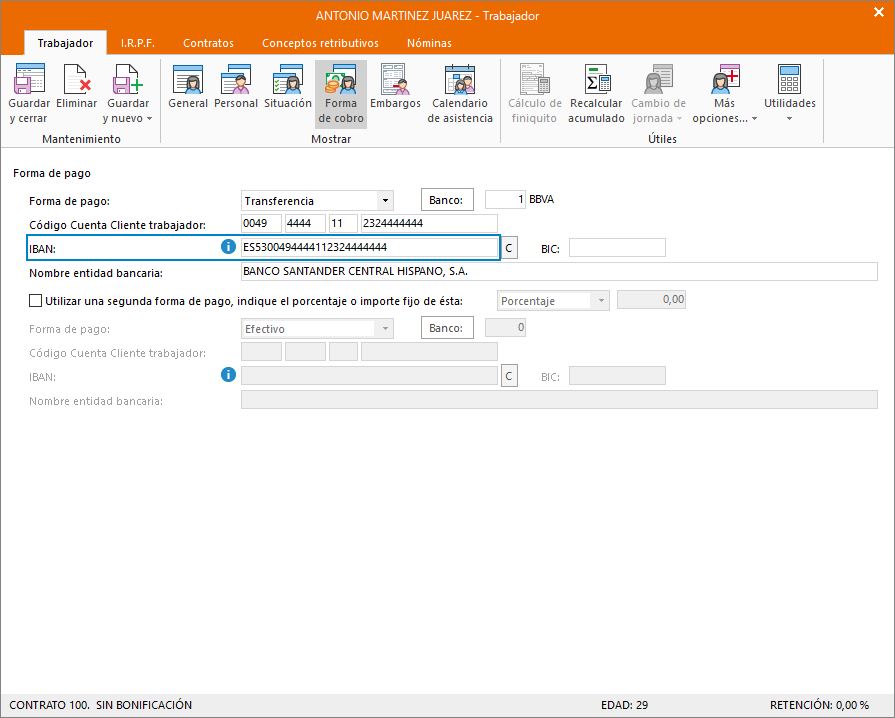
Task: Click the second bank code field showing 0
Action: point(505,328)
